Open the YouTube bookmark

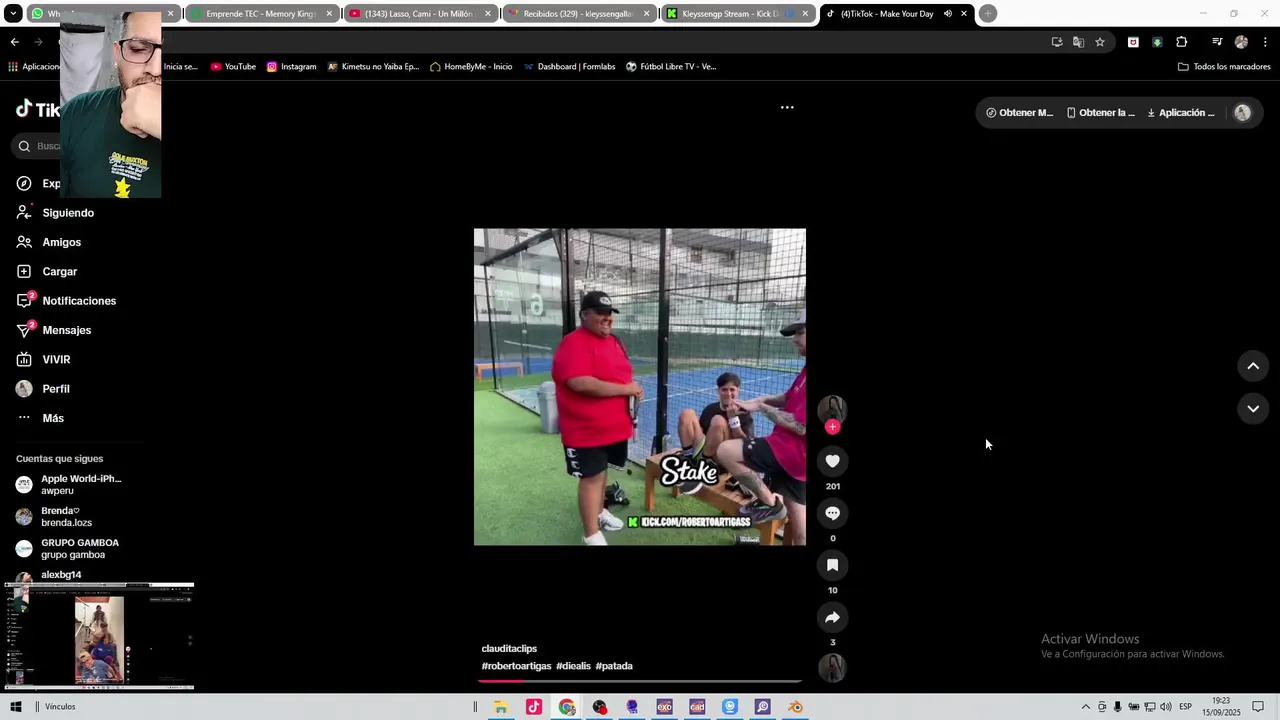click(233, 67)
